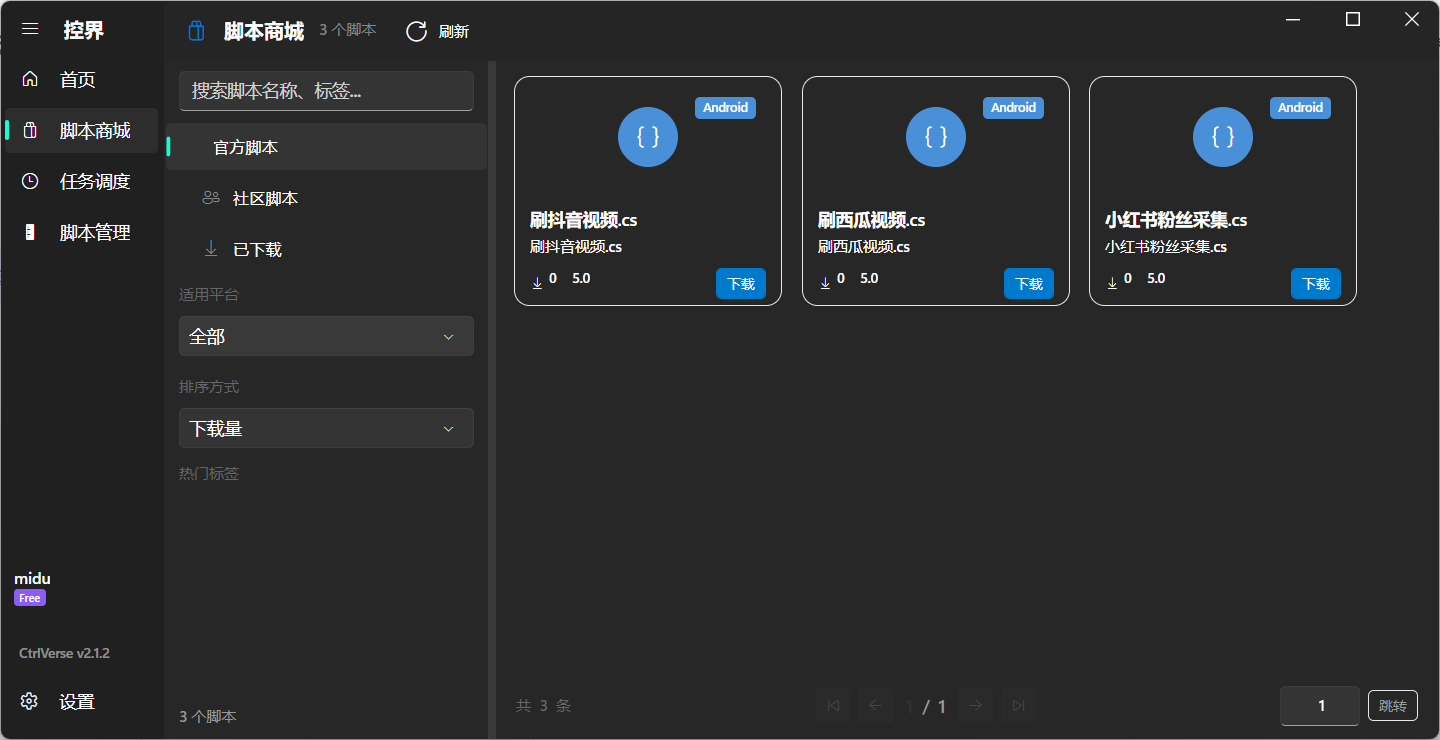
Task: Go to first page with pagination icon
Action: 833,705
